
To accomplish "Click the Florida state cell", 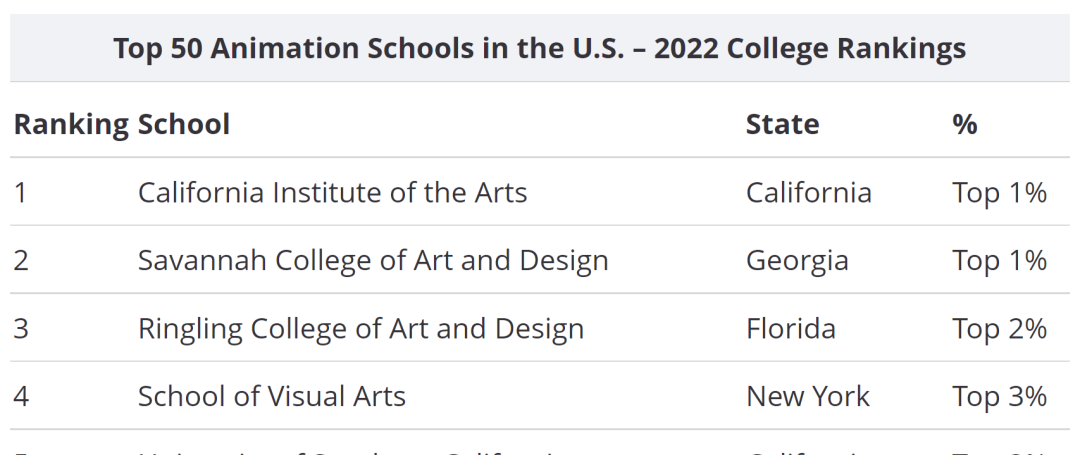I will [x=791, y=328].
